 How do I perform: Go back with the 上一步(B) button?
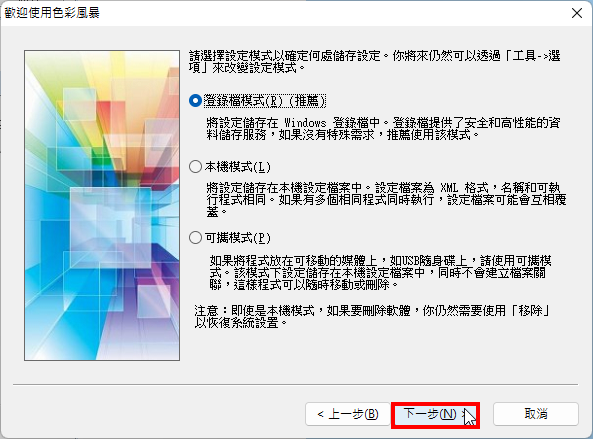pos(348,414)
